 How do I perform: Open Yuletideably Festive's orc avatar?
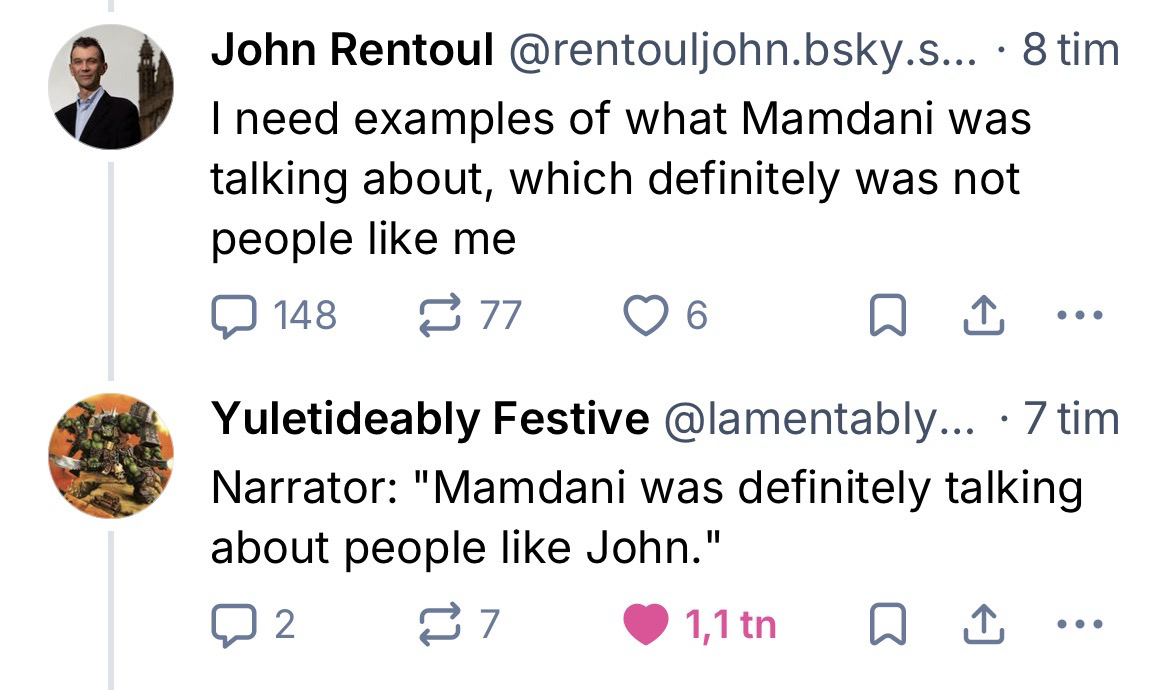point(110,455)
